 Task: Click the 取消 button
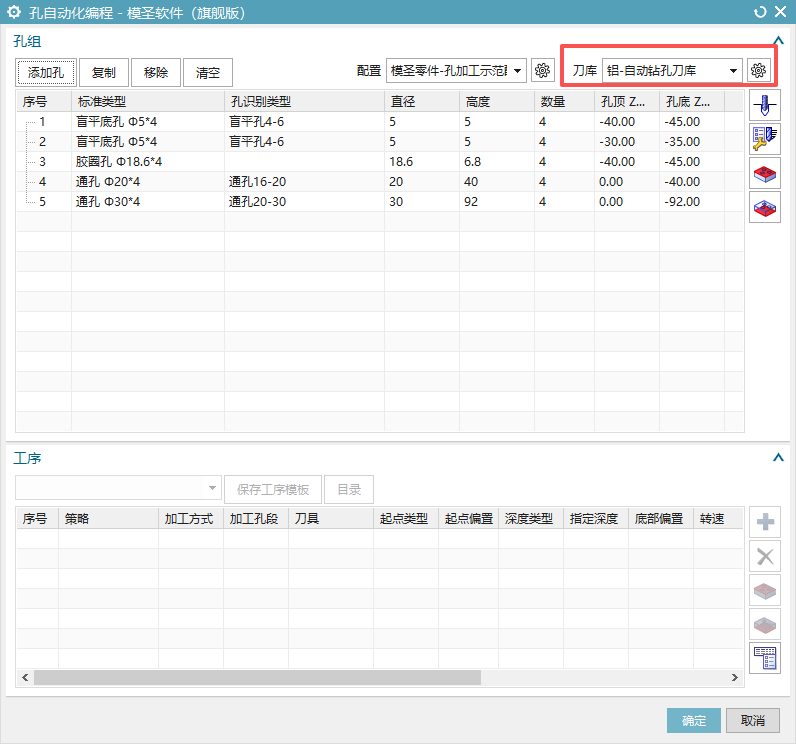click(x=752, y=720)
